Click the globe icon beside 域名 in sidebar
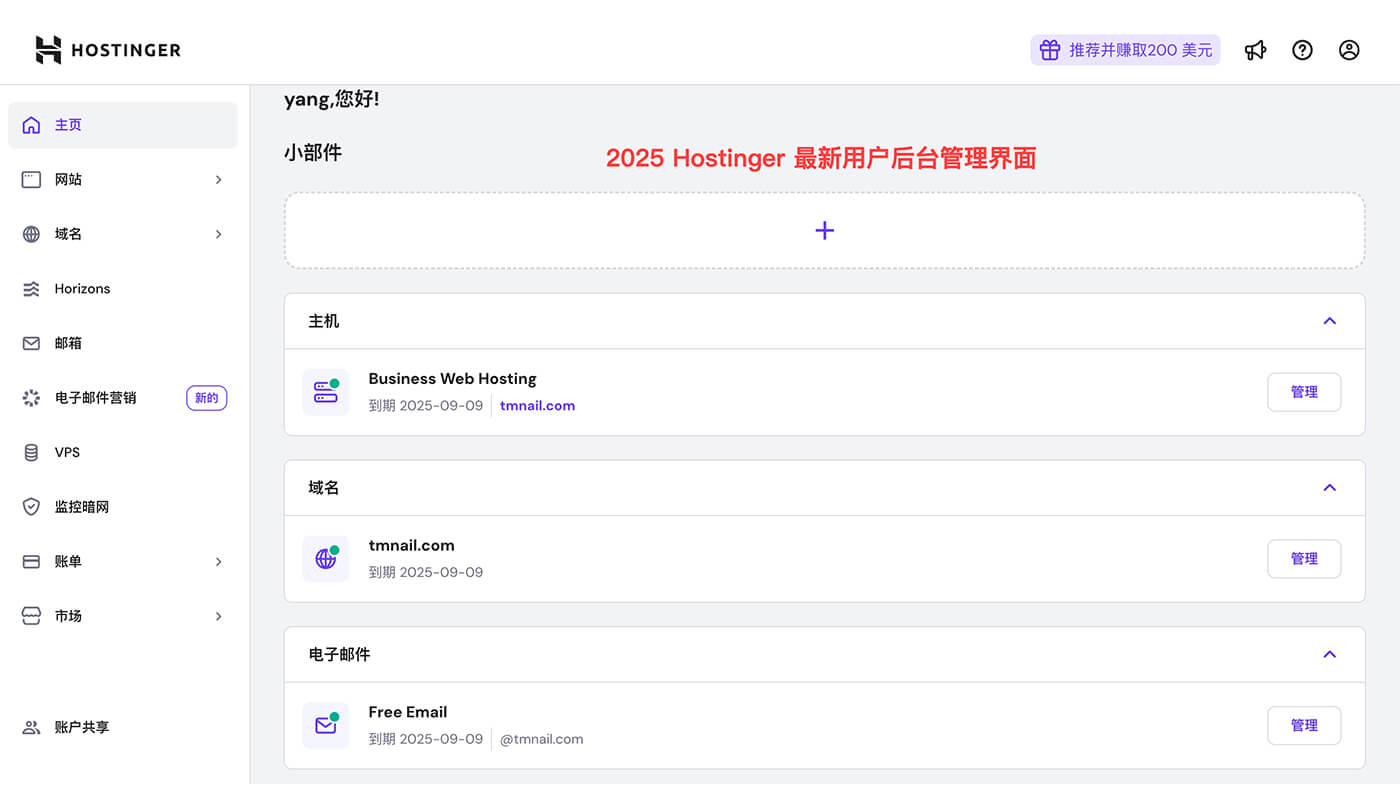Image resolution: width=1400 pixels, height=800 pixels. [32, 234]
